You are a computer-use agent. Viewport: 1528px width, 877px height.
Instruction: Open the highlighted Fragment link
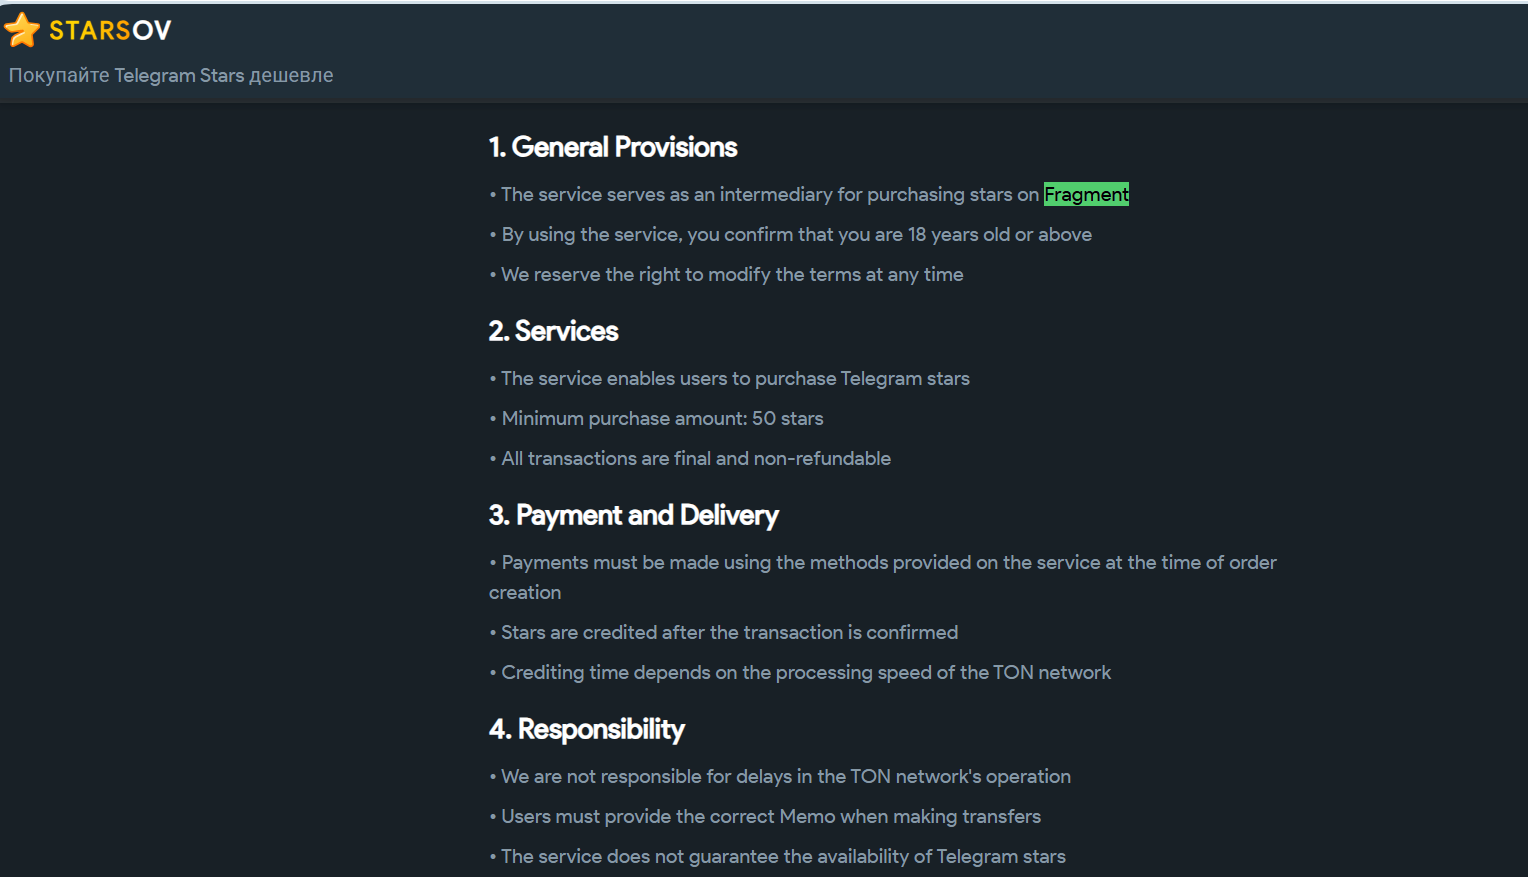pyautogui.click(x=1086, y=194)
